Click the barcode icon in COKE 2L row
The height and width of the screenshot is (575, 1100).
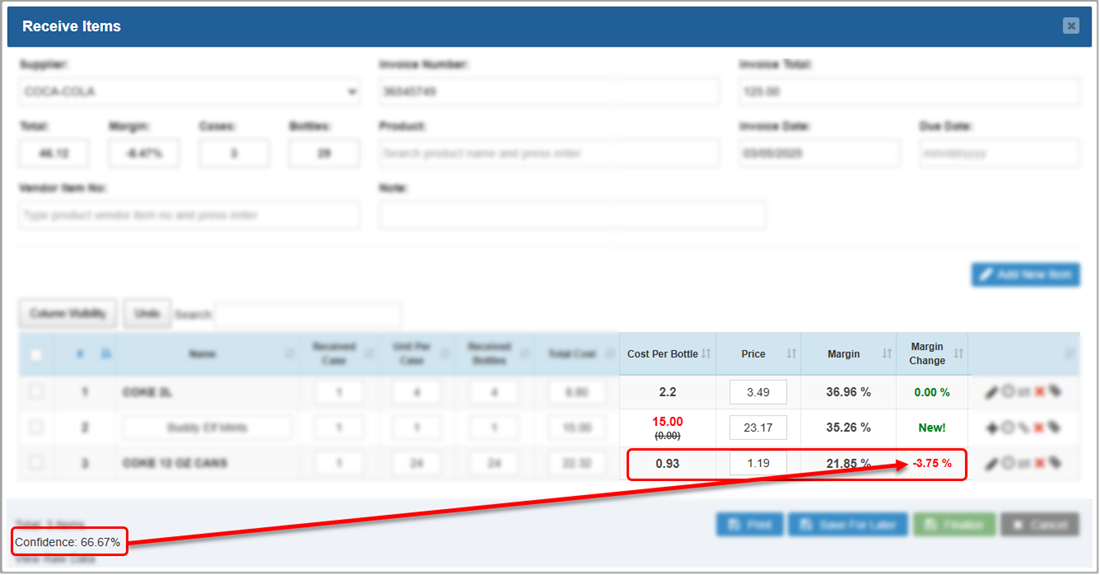coord(1024,392)
